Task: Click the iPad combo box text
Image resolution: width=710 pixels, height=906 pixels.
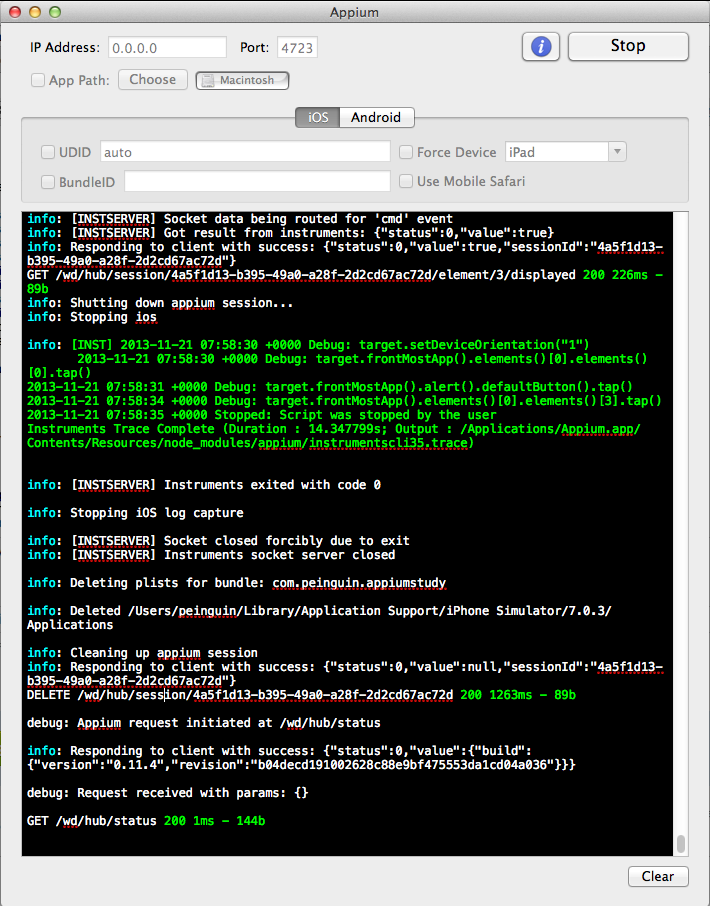Action: [x=557, y=152]
